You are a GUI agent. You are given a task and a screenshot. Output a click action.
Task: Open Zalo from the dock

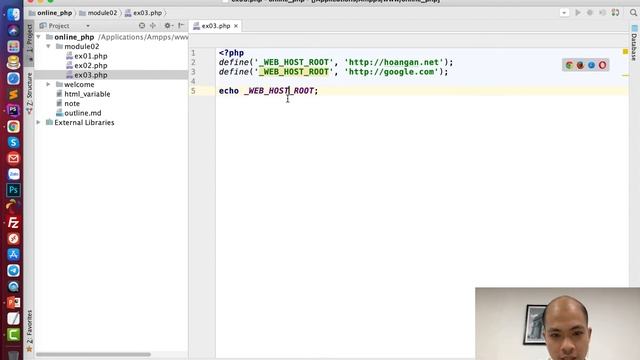point(13,174)
